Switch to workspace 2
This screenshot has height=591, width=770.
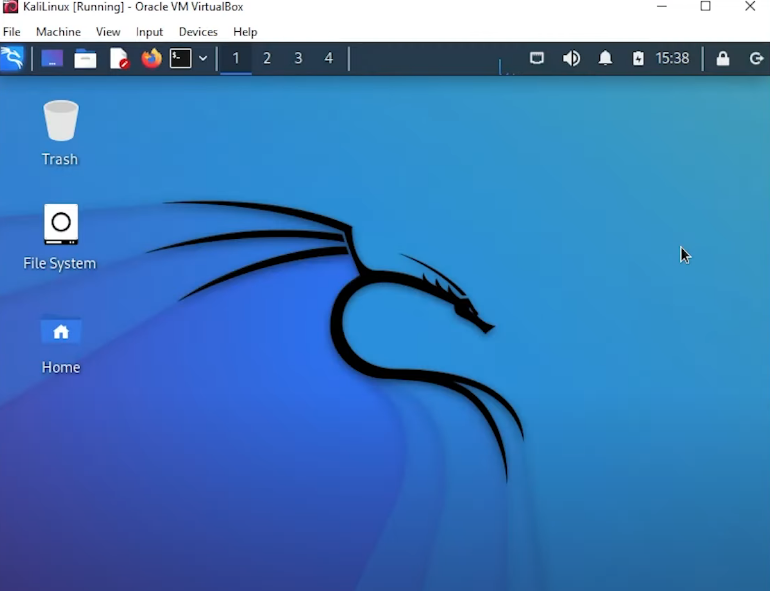[x=267, y=58]
